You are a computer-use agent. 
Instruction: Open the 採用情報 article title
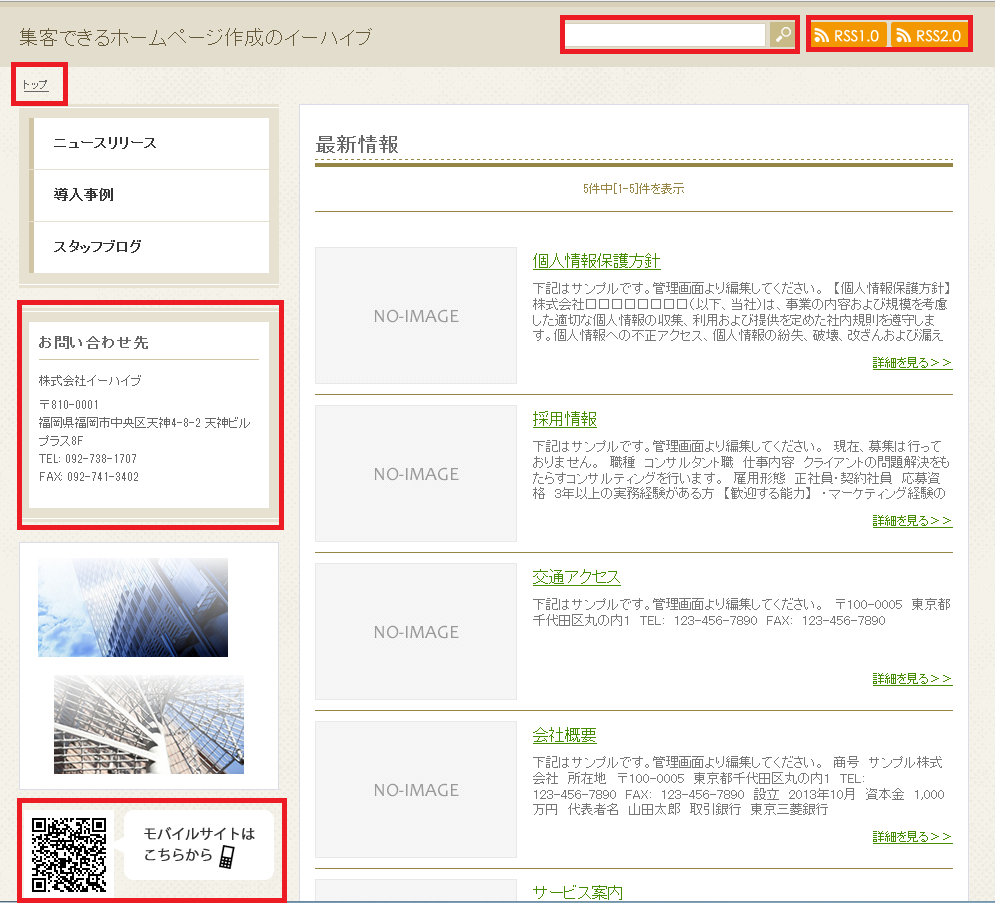pyautogui.click(x=564, y=419)
